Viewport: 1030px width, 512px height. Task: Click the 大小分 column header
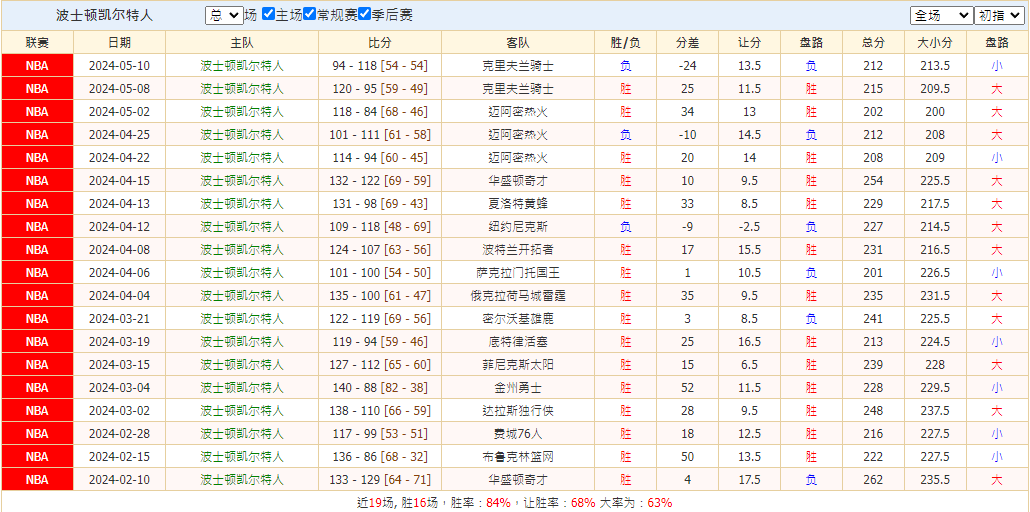click(935, 43)
